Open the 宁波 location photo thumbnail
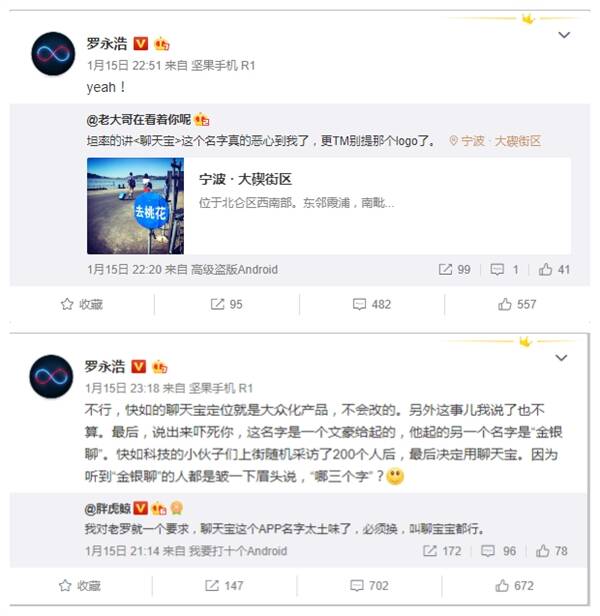The width and height of the screenshot is (600, 616). pyautogui.click(x=136, y=206)
